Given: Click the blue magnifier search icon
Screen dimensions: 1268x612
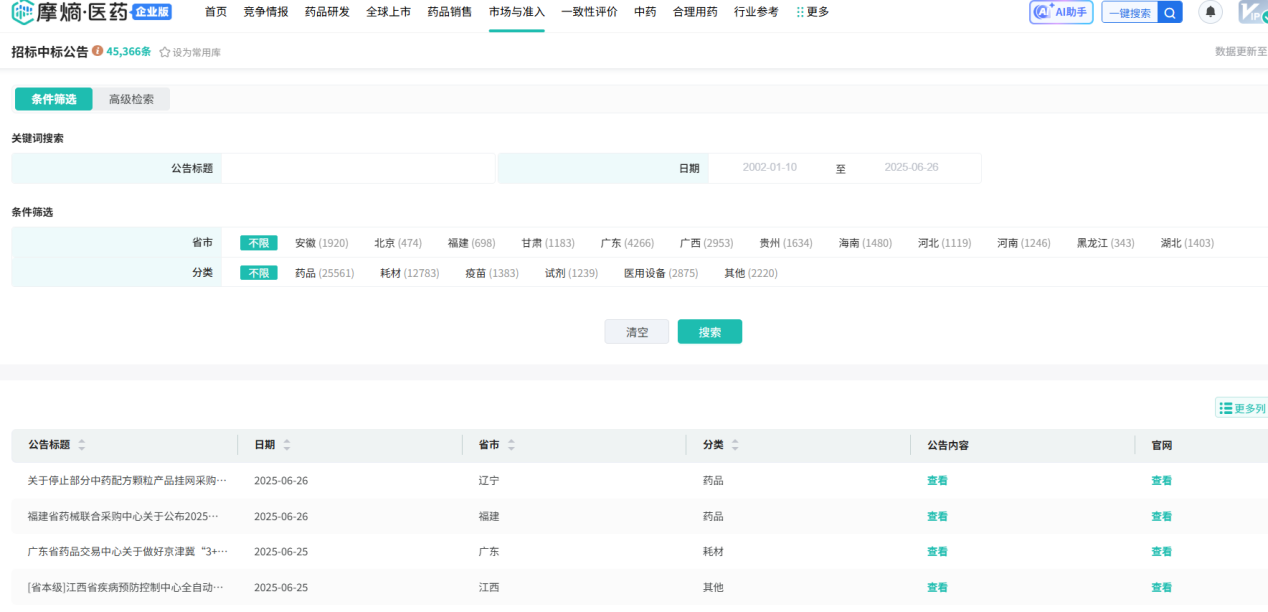Looking at the screenshot, I should 1170,13.
